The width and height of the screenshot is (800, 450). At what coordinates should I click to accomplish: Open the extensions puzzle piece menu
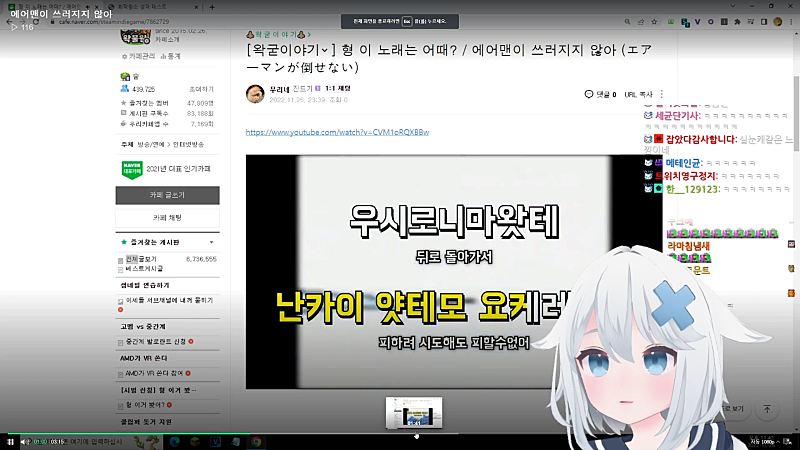coord(737,22)
